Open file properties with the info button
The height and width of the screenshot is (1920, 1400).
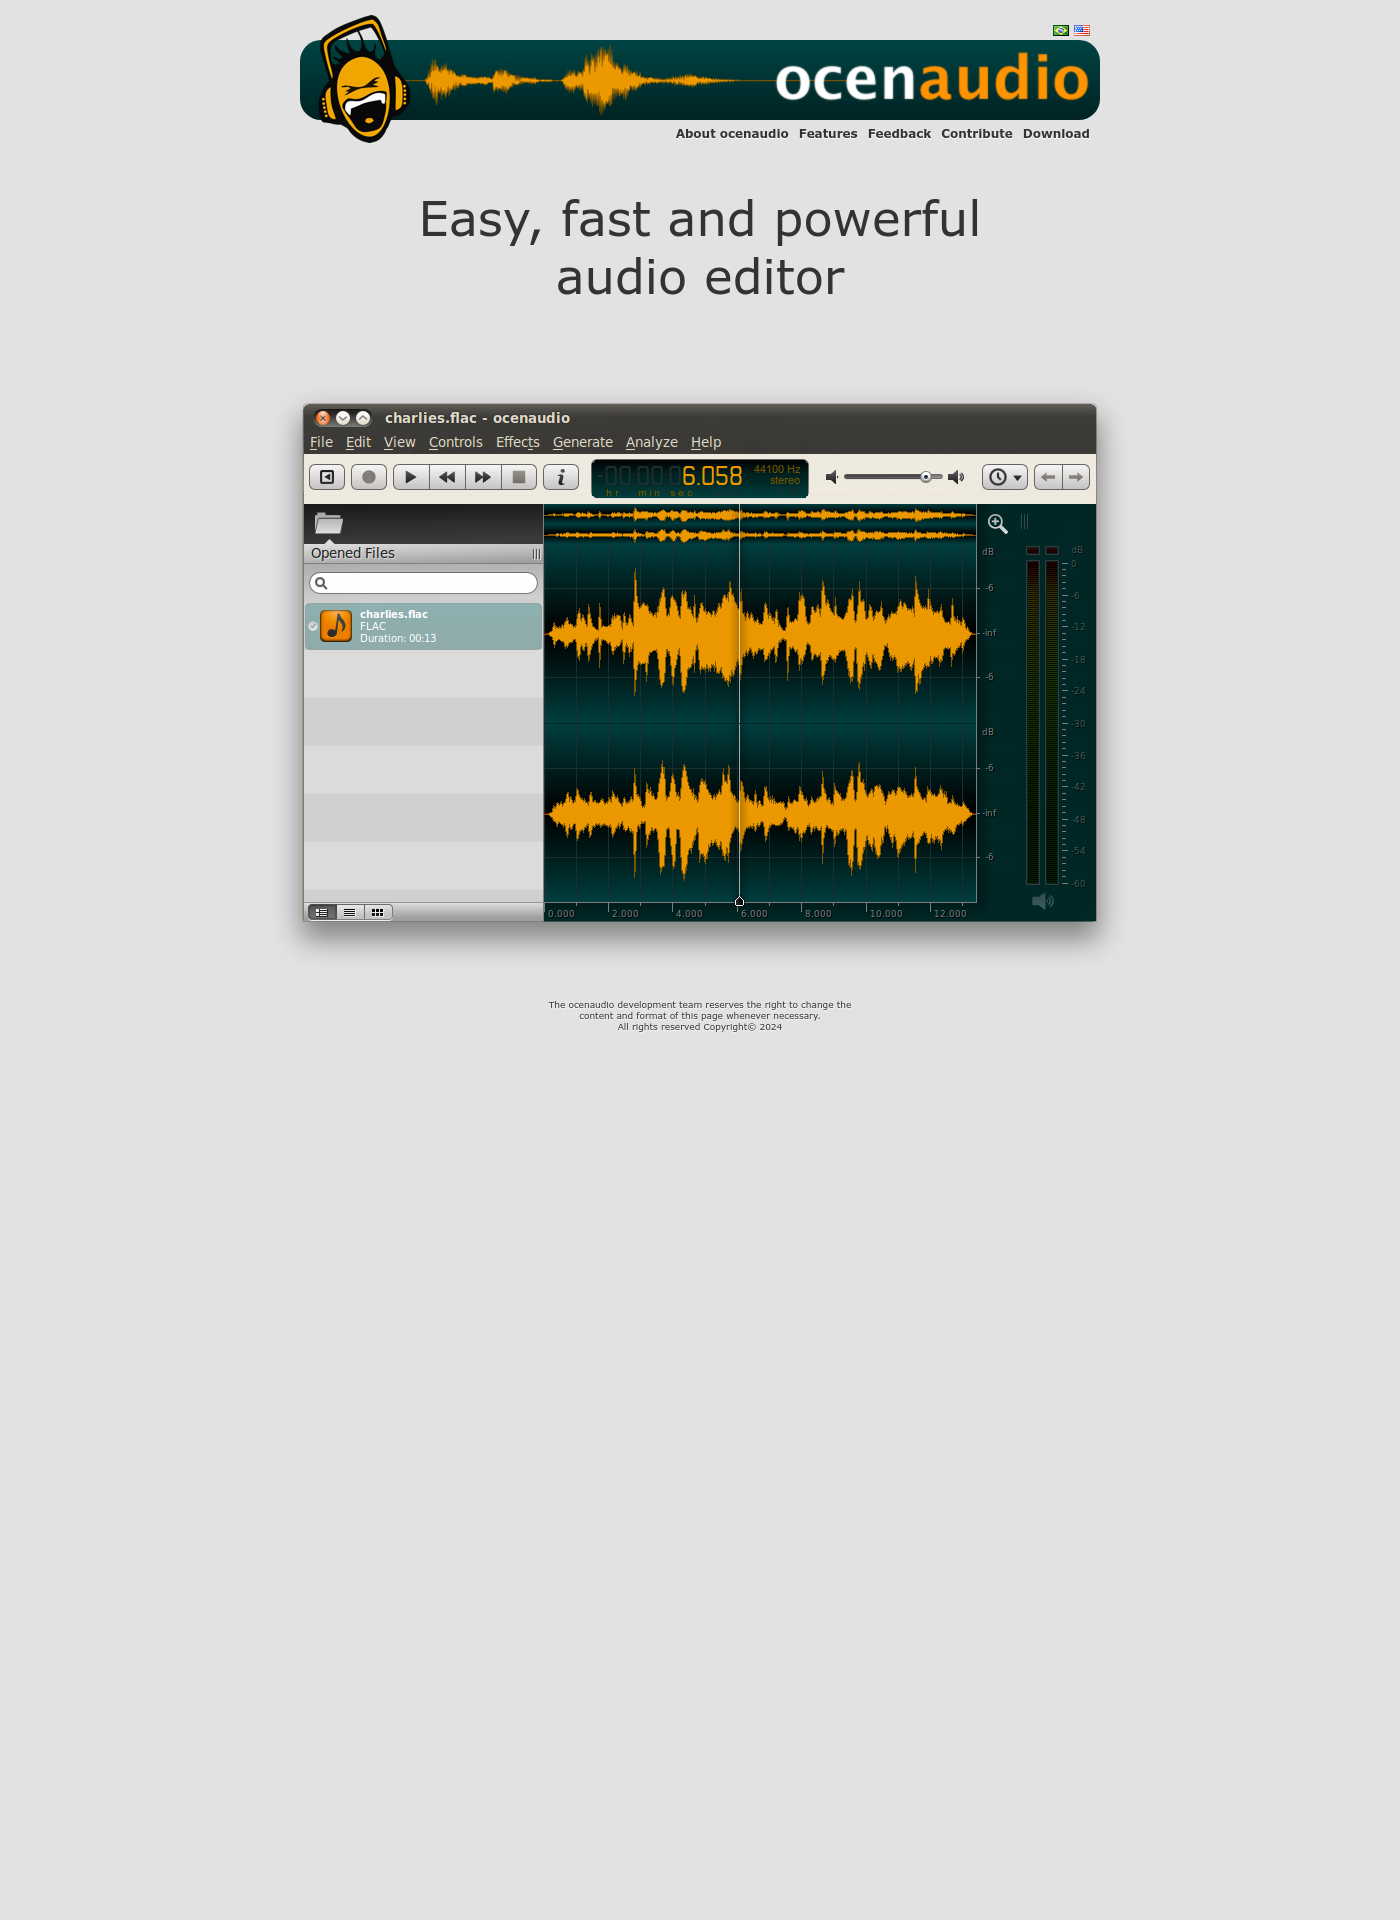[561, 477]
